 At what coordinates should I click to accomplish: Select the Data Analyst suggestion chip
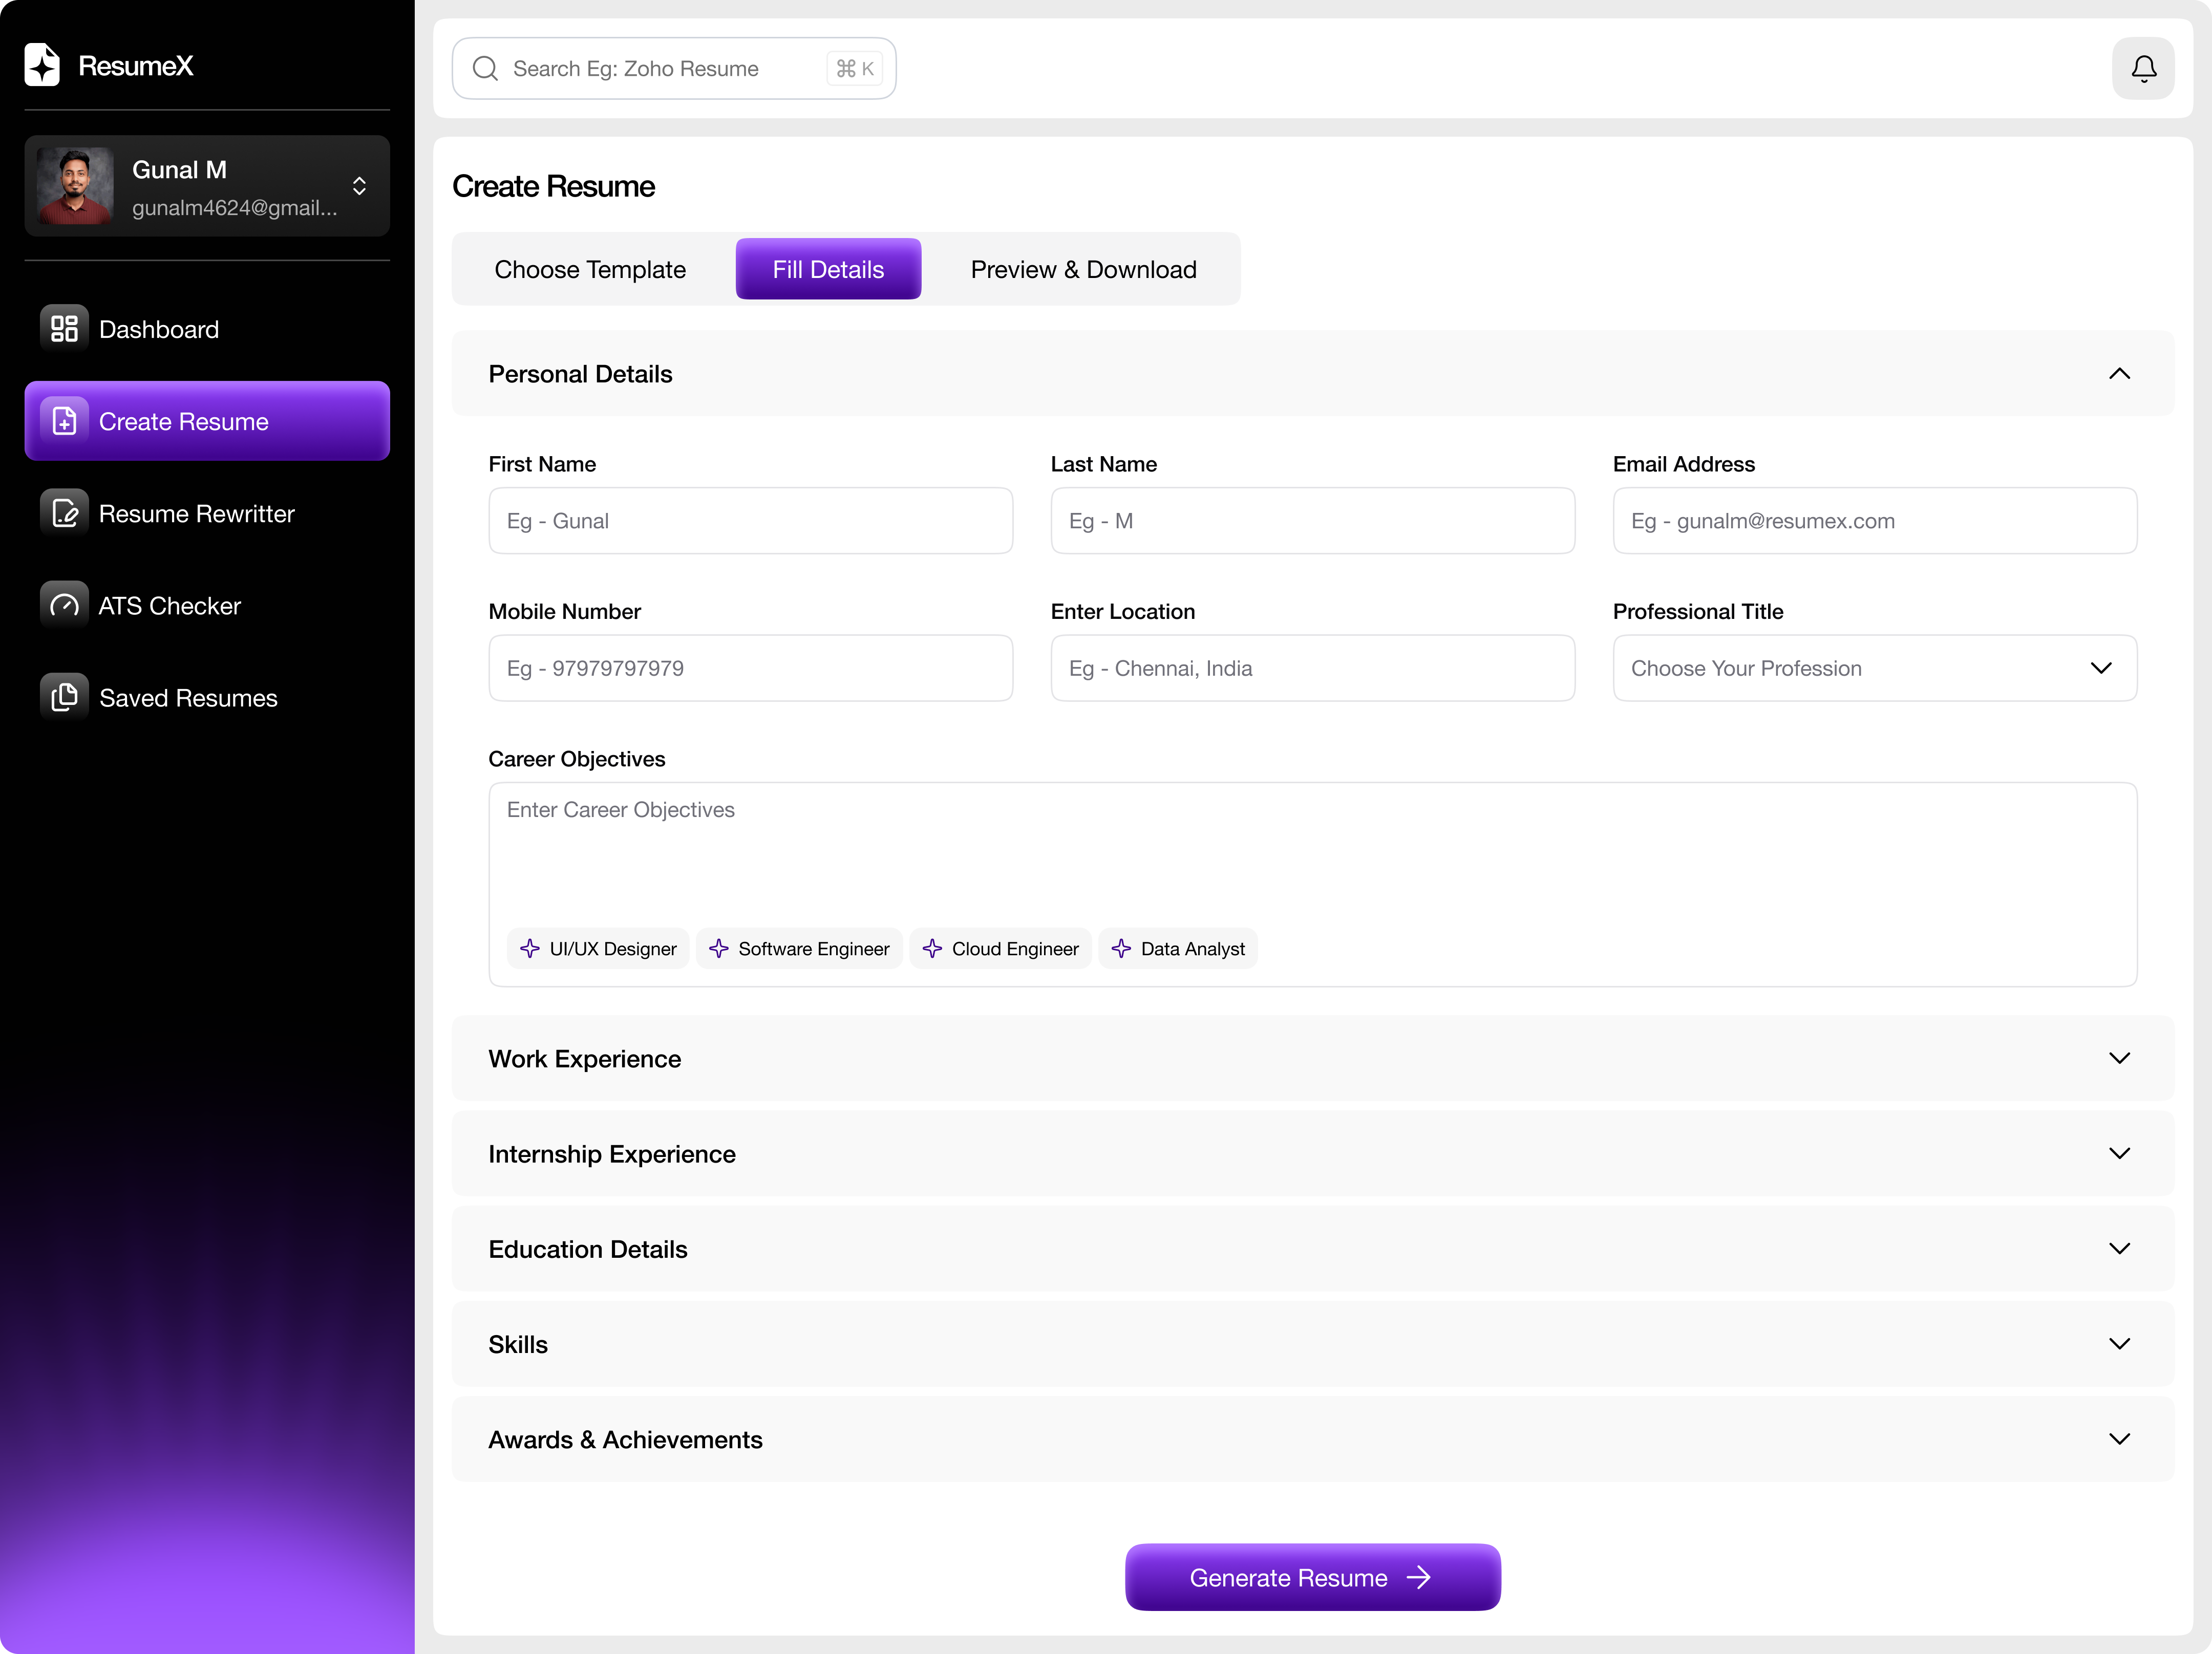click(1178, 948)
